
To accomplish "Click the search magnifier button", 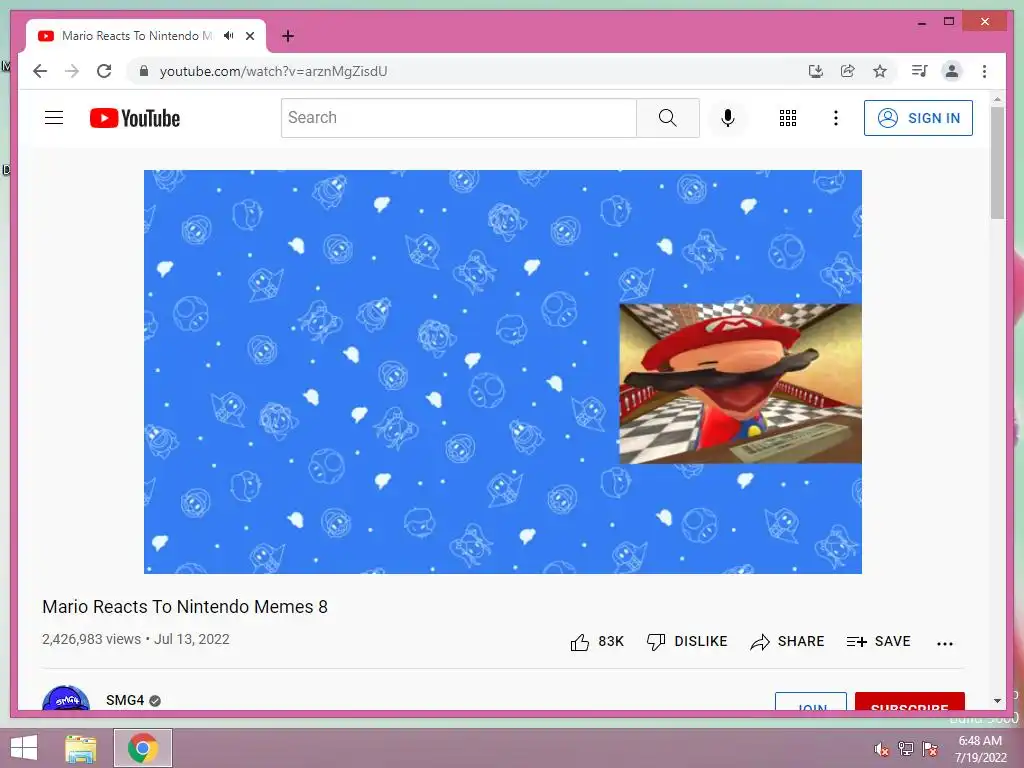I will click(667, 118).
